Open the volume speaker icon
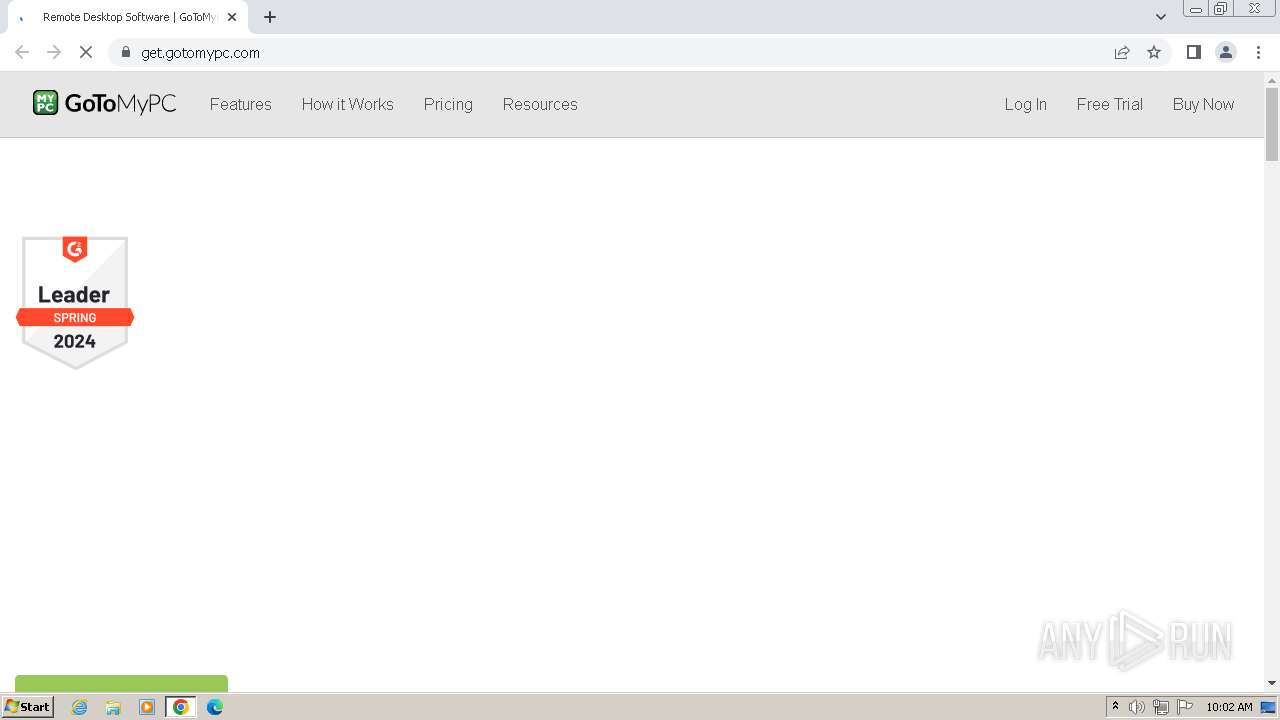This screenshot has width=1280, height=720. pyautogui.click(x=1137, y=707)
